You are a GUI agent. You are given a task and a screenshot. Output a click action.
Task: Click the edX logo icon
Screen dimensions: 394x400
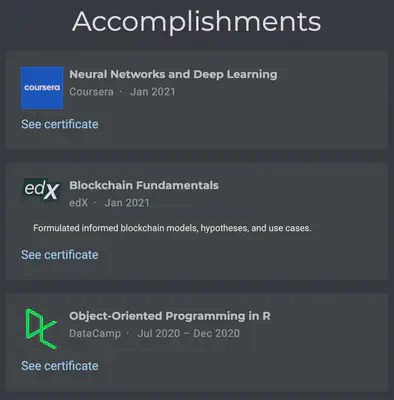[42, 189]
